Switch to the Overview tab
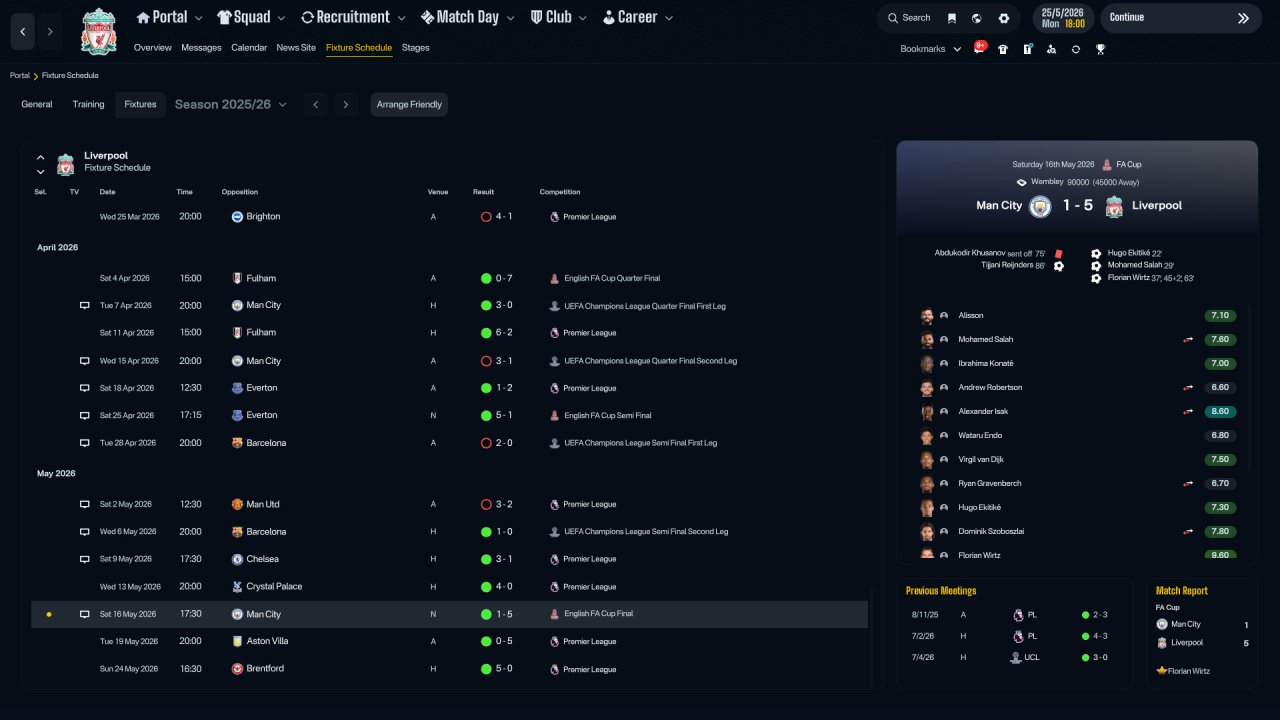 pos(152,48)
